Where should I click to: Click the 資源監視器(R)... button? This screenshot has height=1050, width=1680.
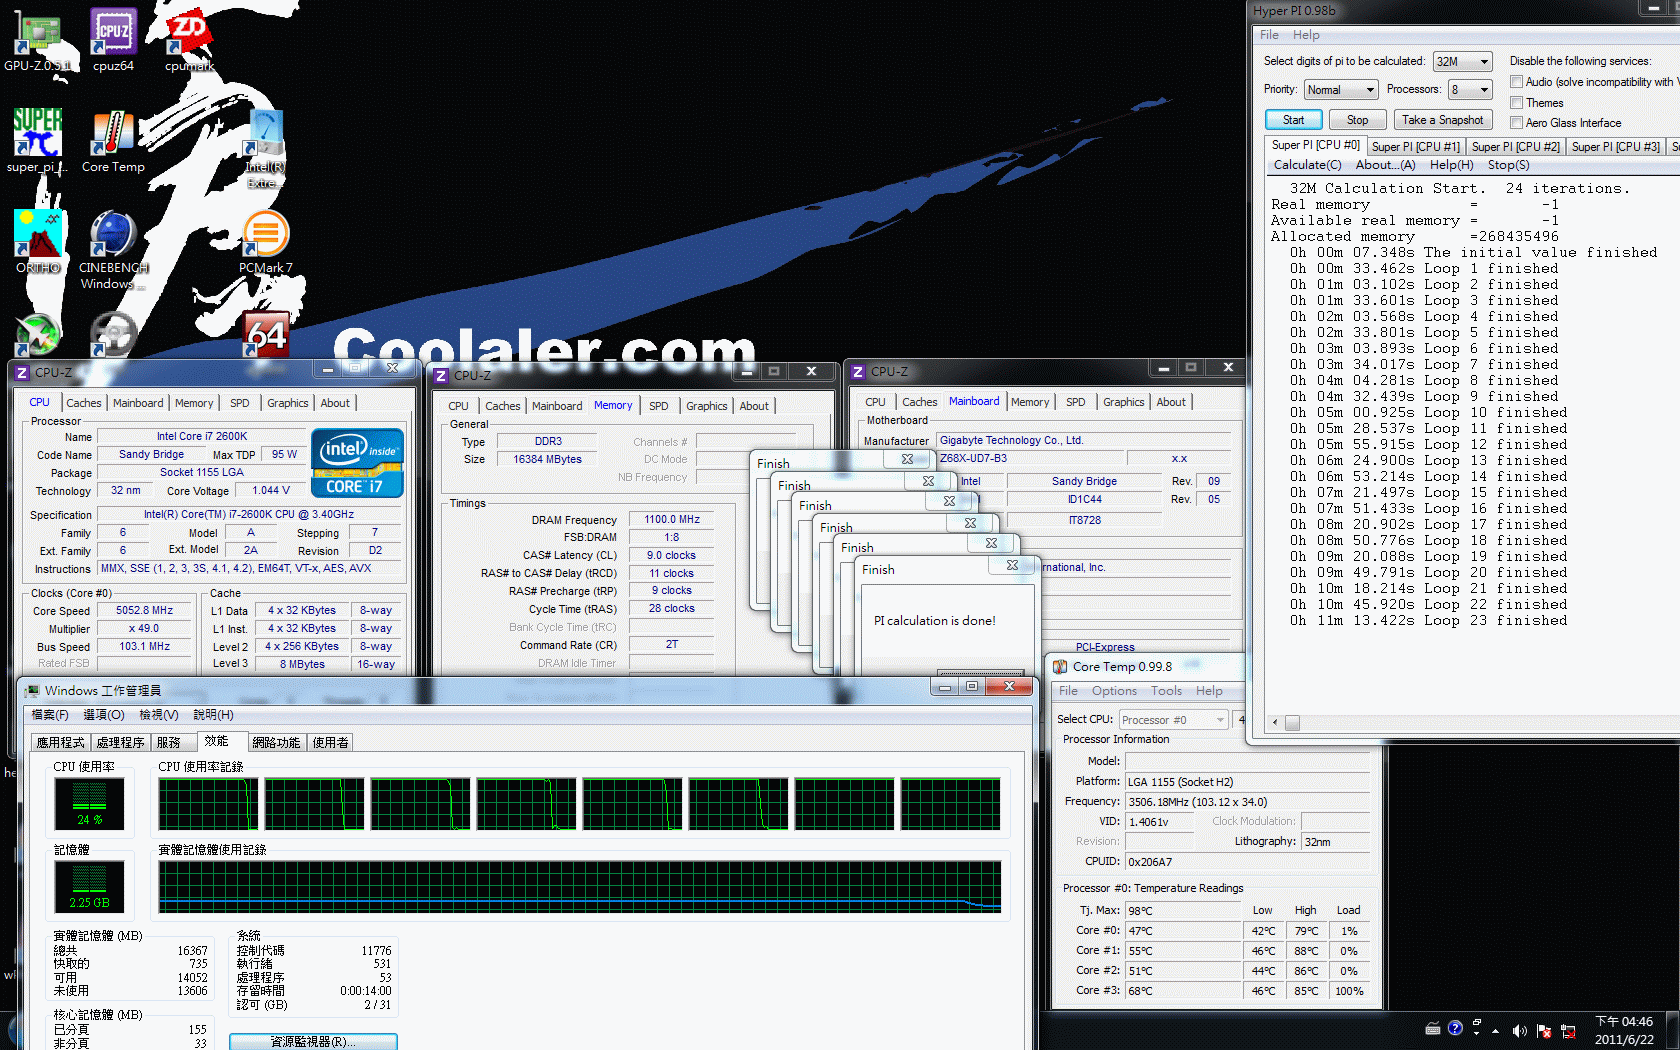click(x=313, y=1042)
